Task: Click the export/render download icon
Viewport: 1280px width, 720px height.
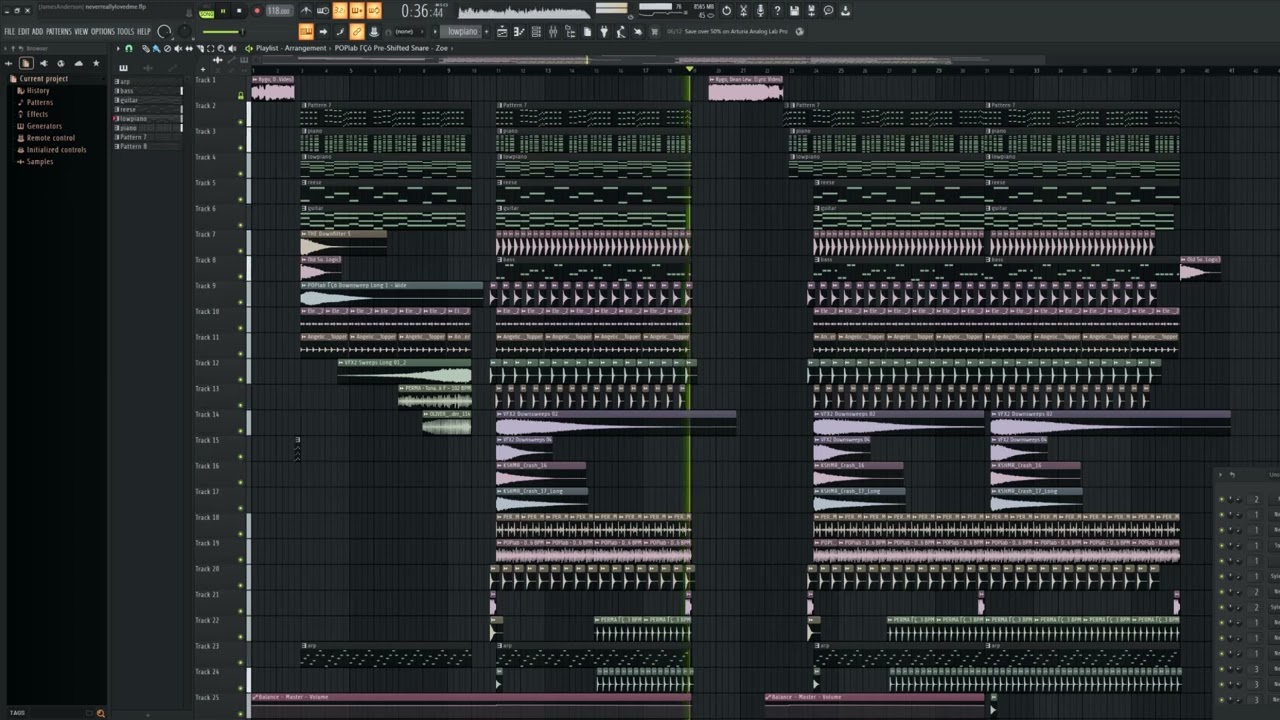Action: (x=845, y=10)
